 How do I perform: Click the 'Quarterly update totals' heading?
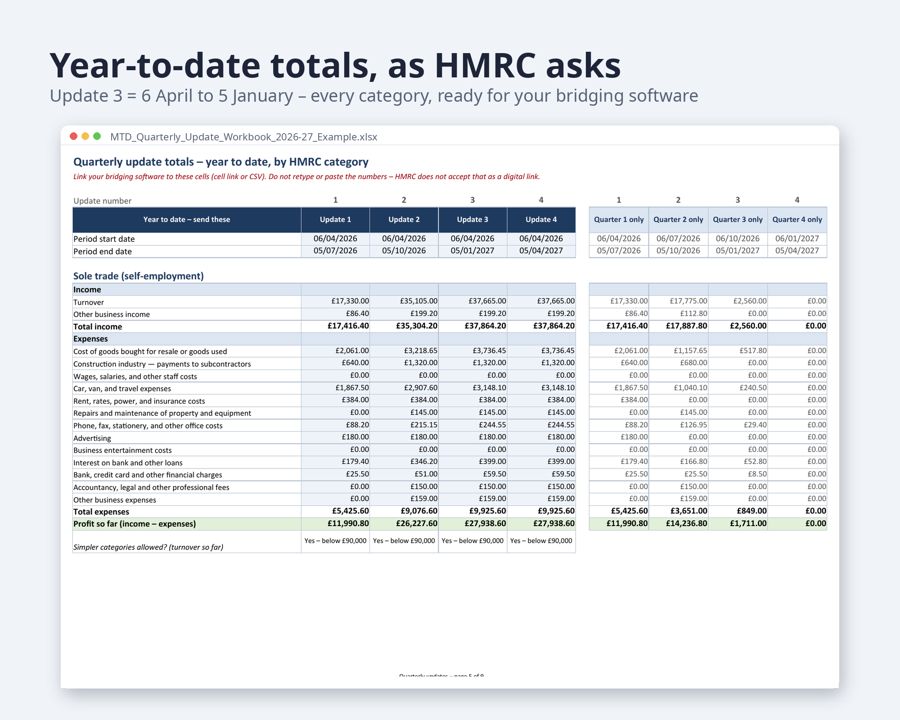pyautogui.click(x=220, y=162)
